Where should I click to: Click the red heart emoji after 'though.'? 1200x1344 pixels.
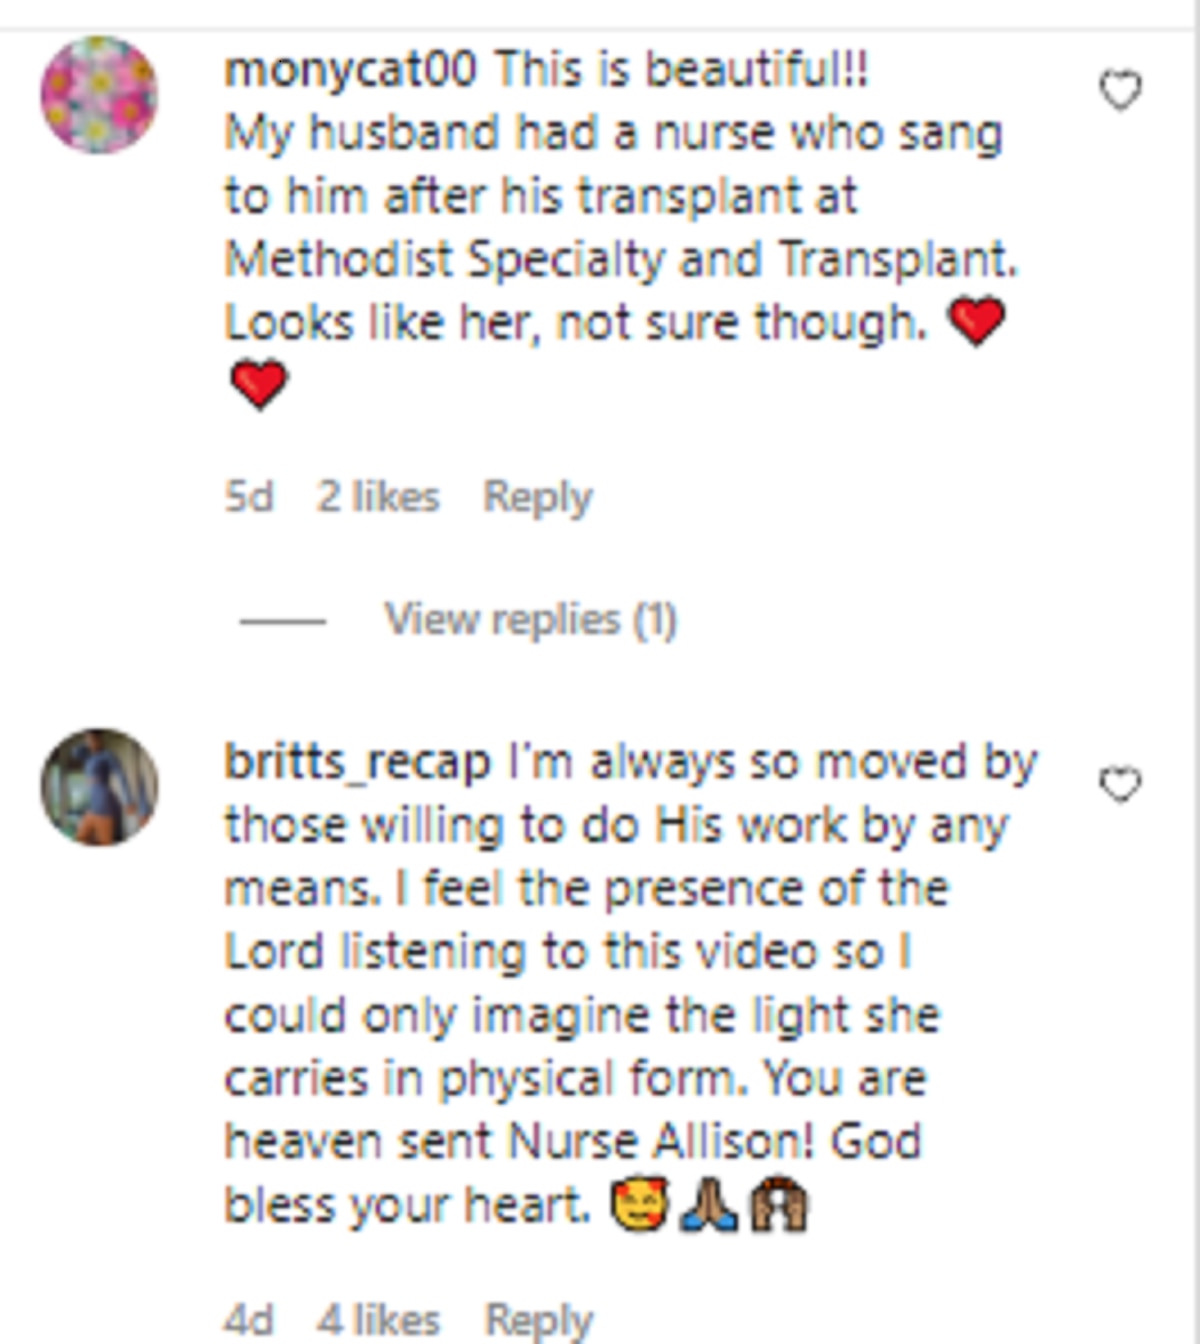[x=976, y=322]
